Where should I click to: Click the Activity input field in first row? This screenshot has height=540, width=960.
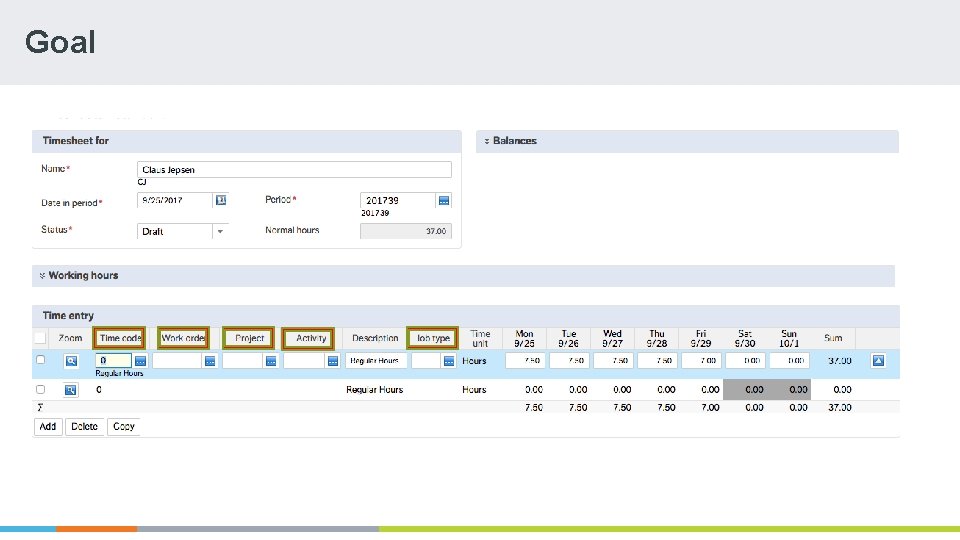(304, 361)
